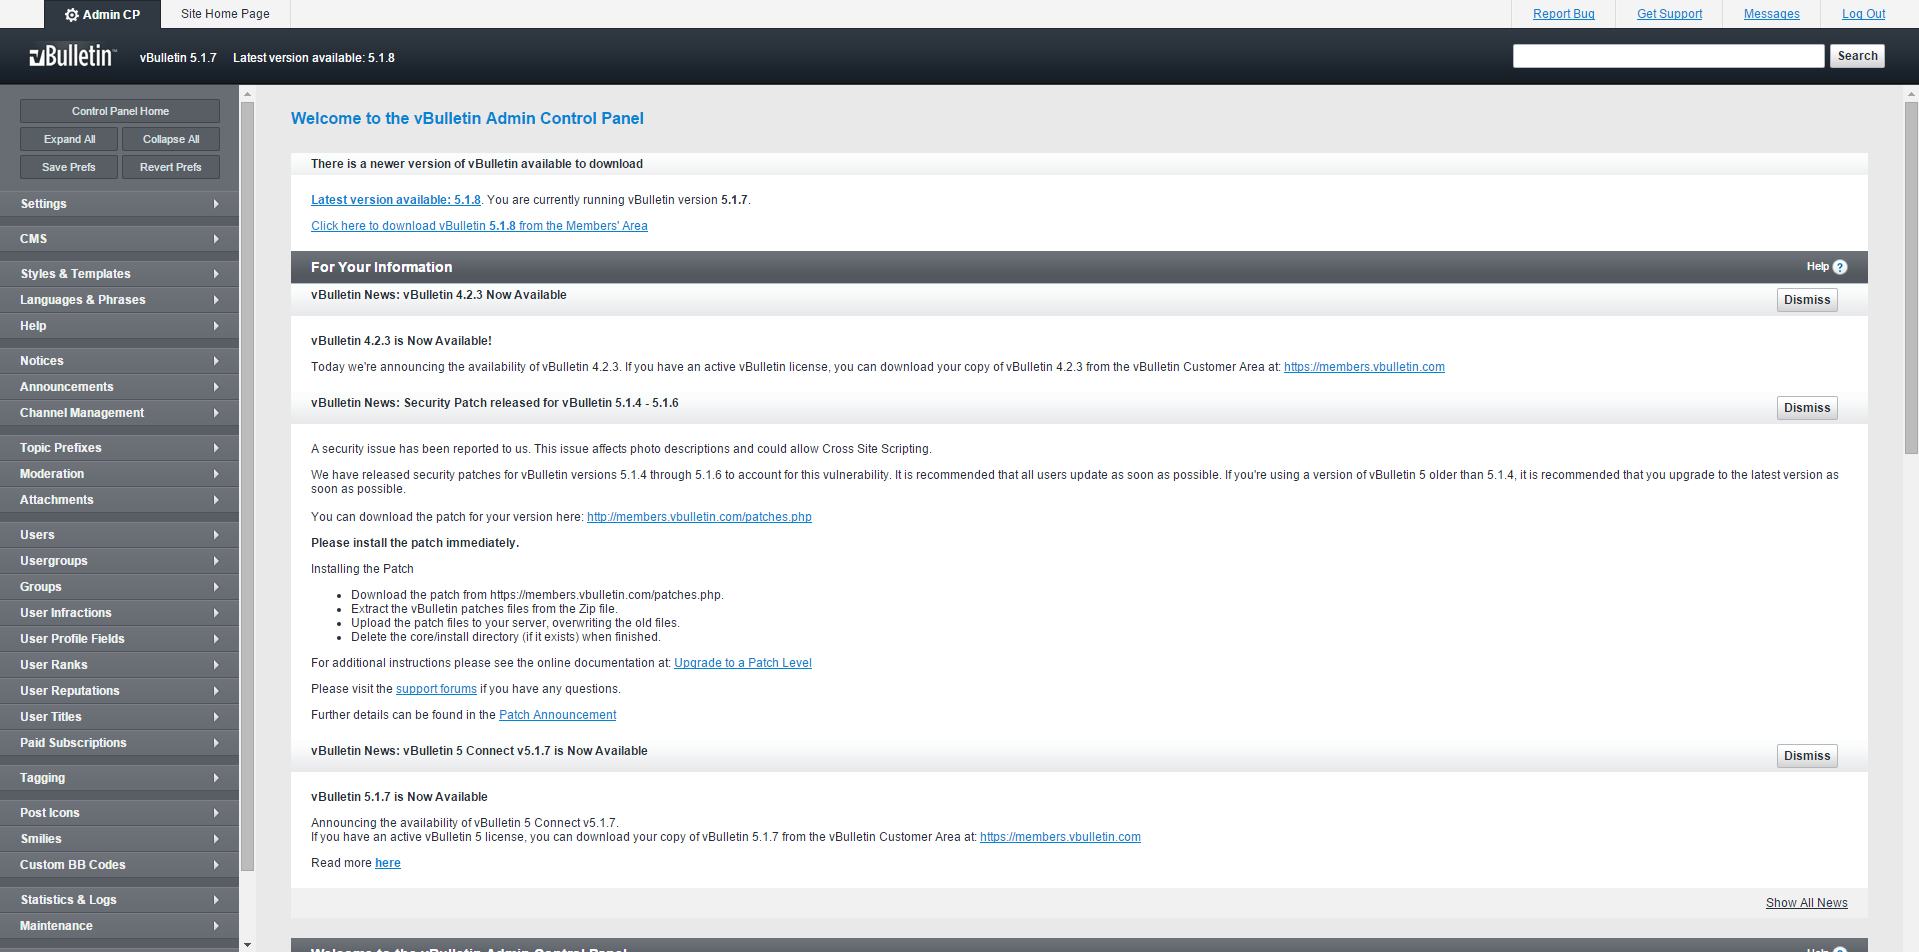Open Latest version available 5.1.8 link
The height and width of the screenshot is (952, 1919).
[396, 200]
